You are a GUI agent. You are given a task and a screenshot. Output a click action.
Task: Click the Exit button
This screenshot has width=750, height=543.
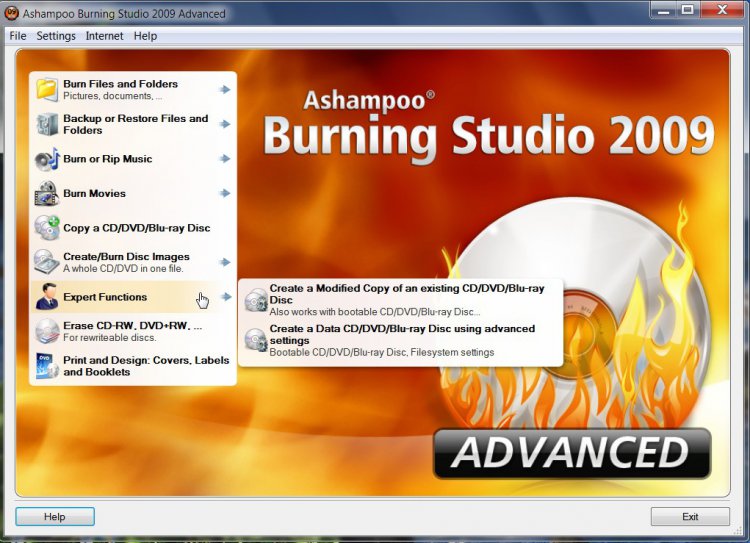pyautogui.click(x=690, y=517)
